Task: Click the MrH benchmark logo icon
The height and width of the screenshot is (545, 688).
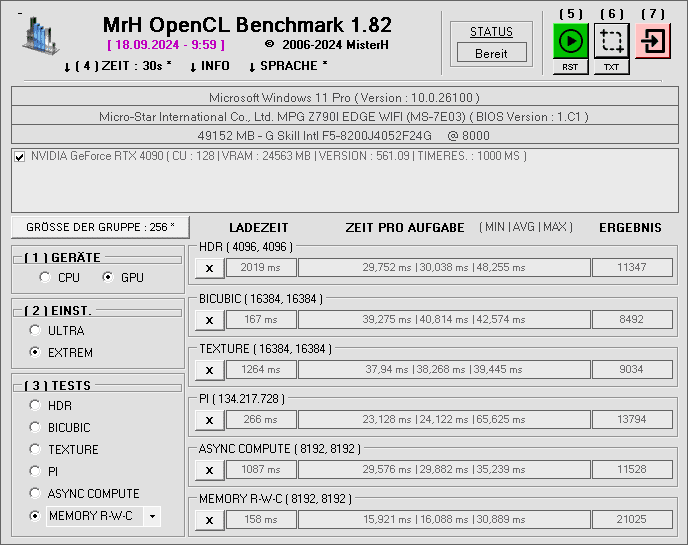Action: 40,36
